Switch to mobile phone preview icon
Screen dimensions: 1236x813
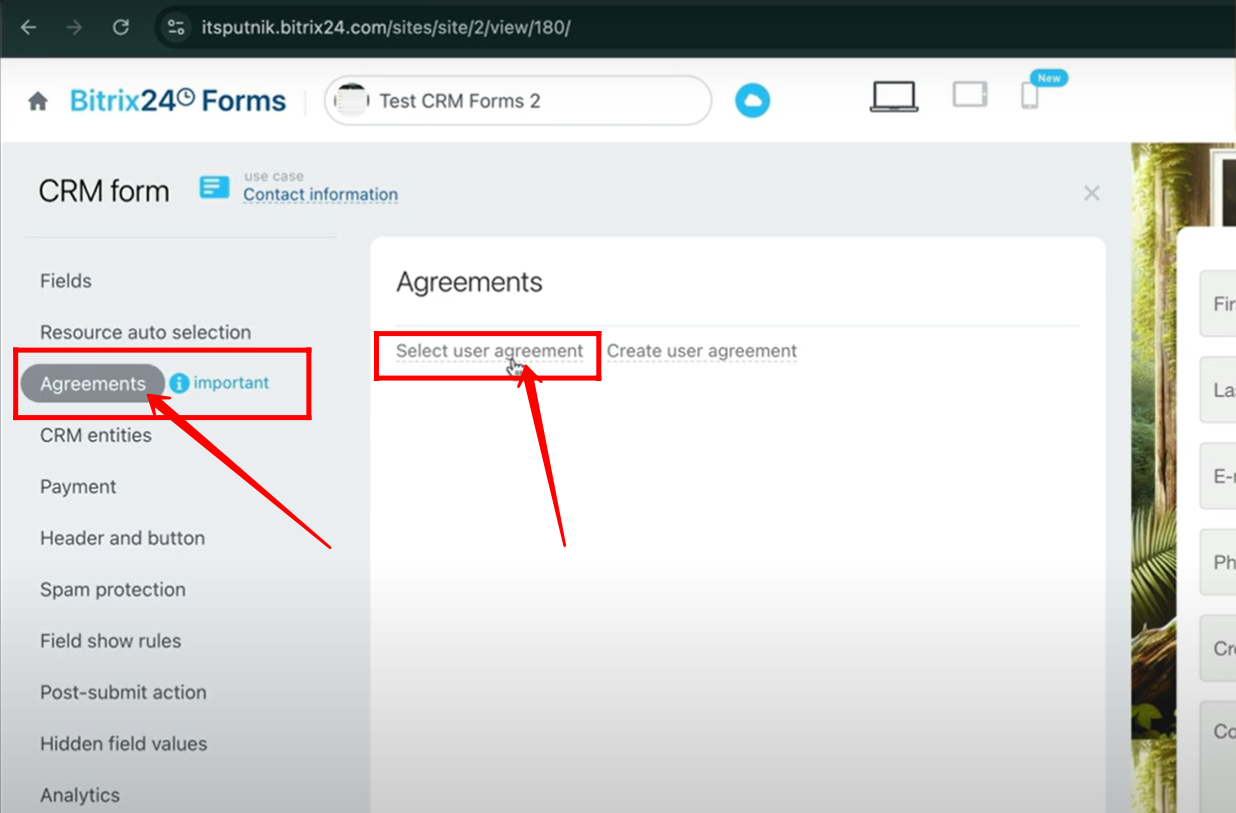[x=1030, y=96]
